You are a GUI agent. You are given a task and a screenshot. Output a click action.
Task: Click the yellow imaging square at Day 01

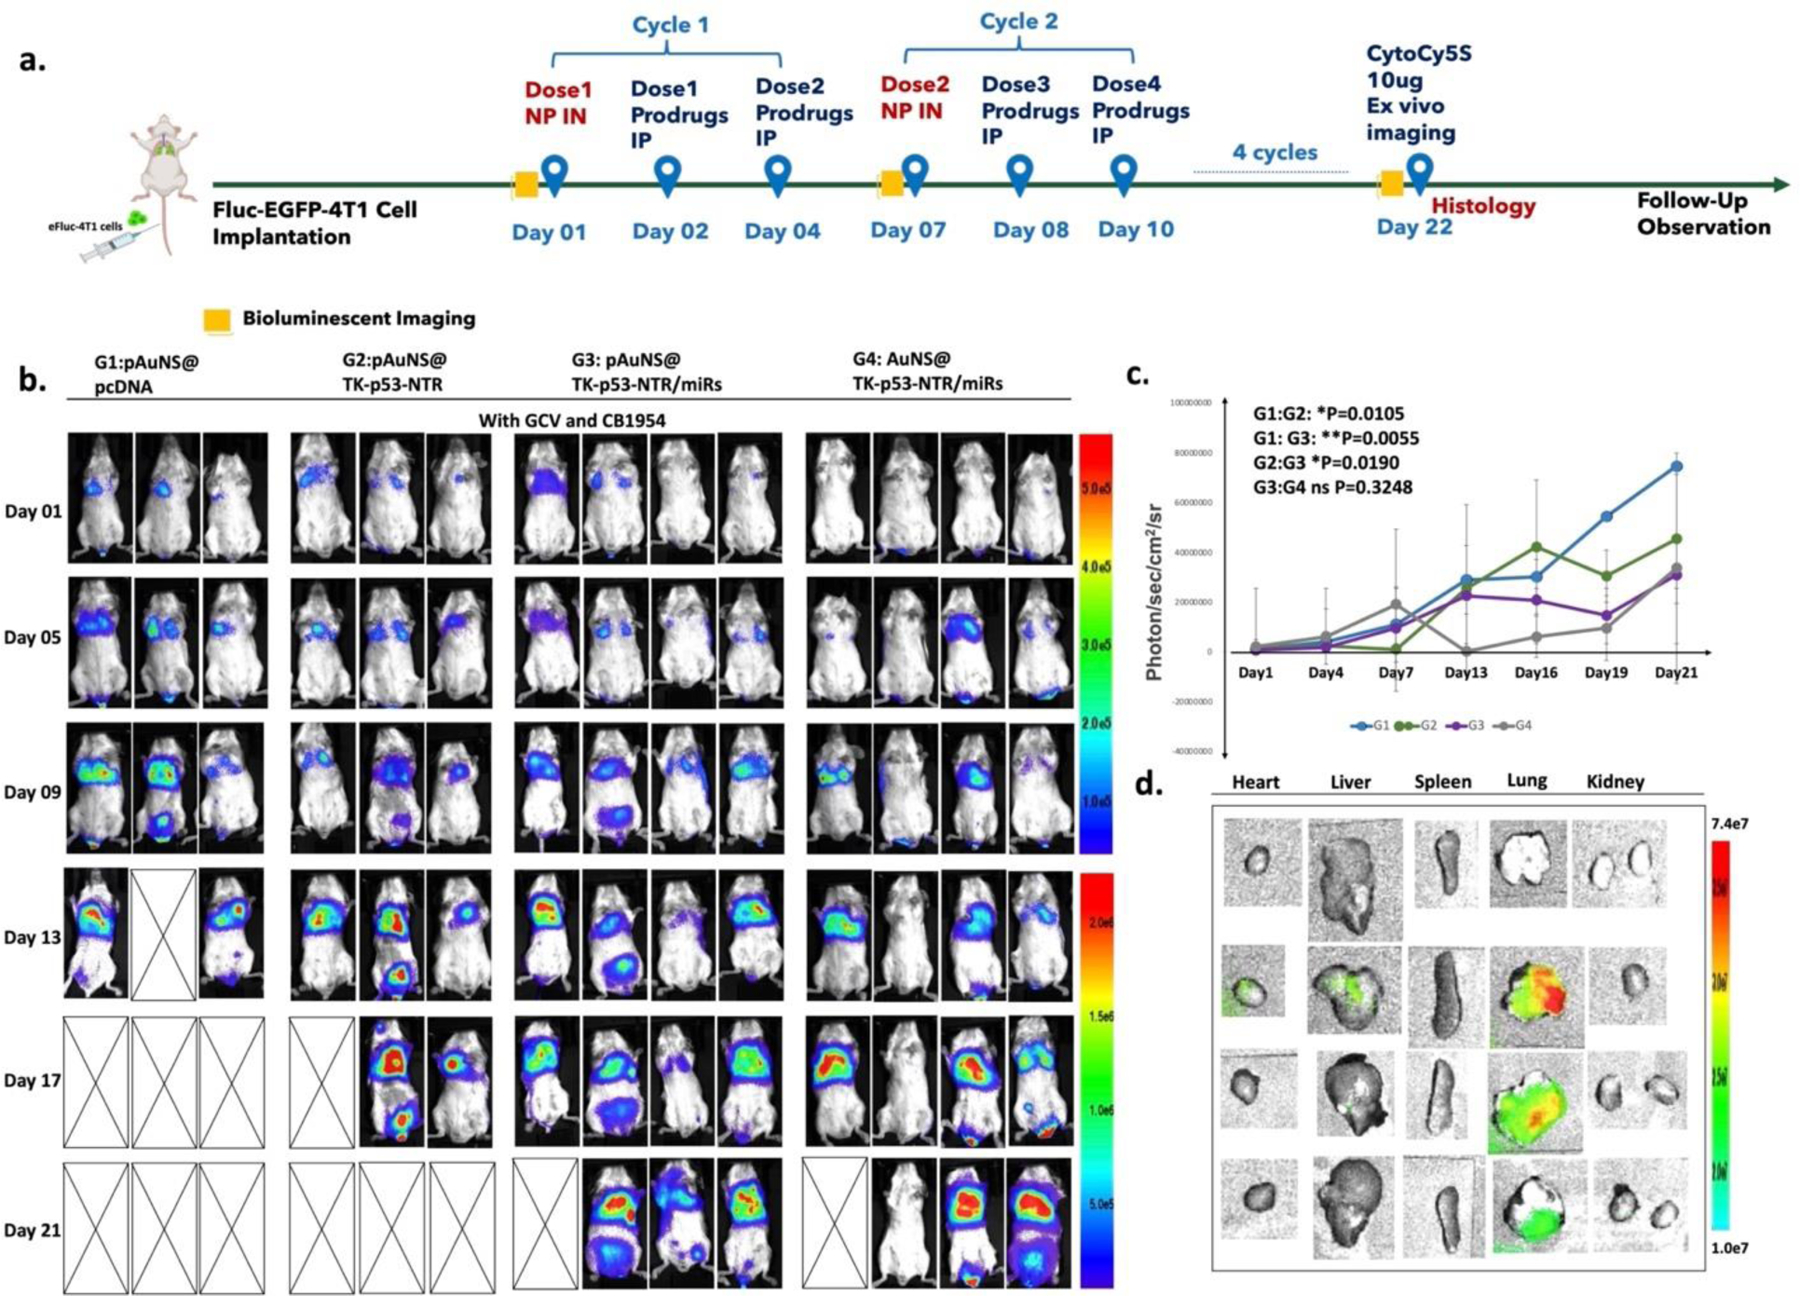pos(526,185)
